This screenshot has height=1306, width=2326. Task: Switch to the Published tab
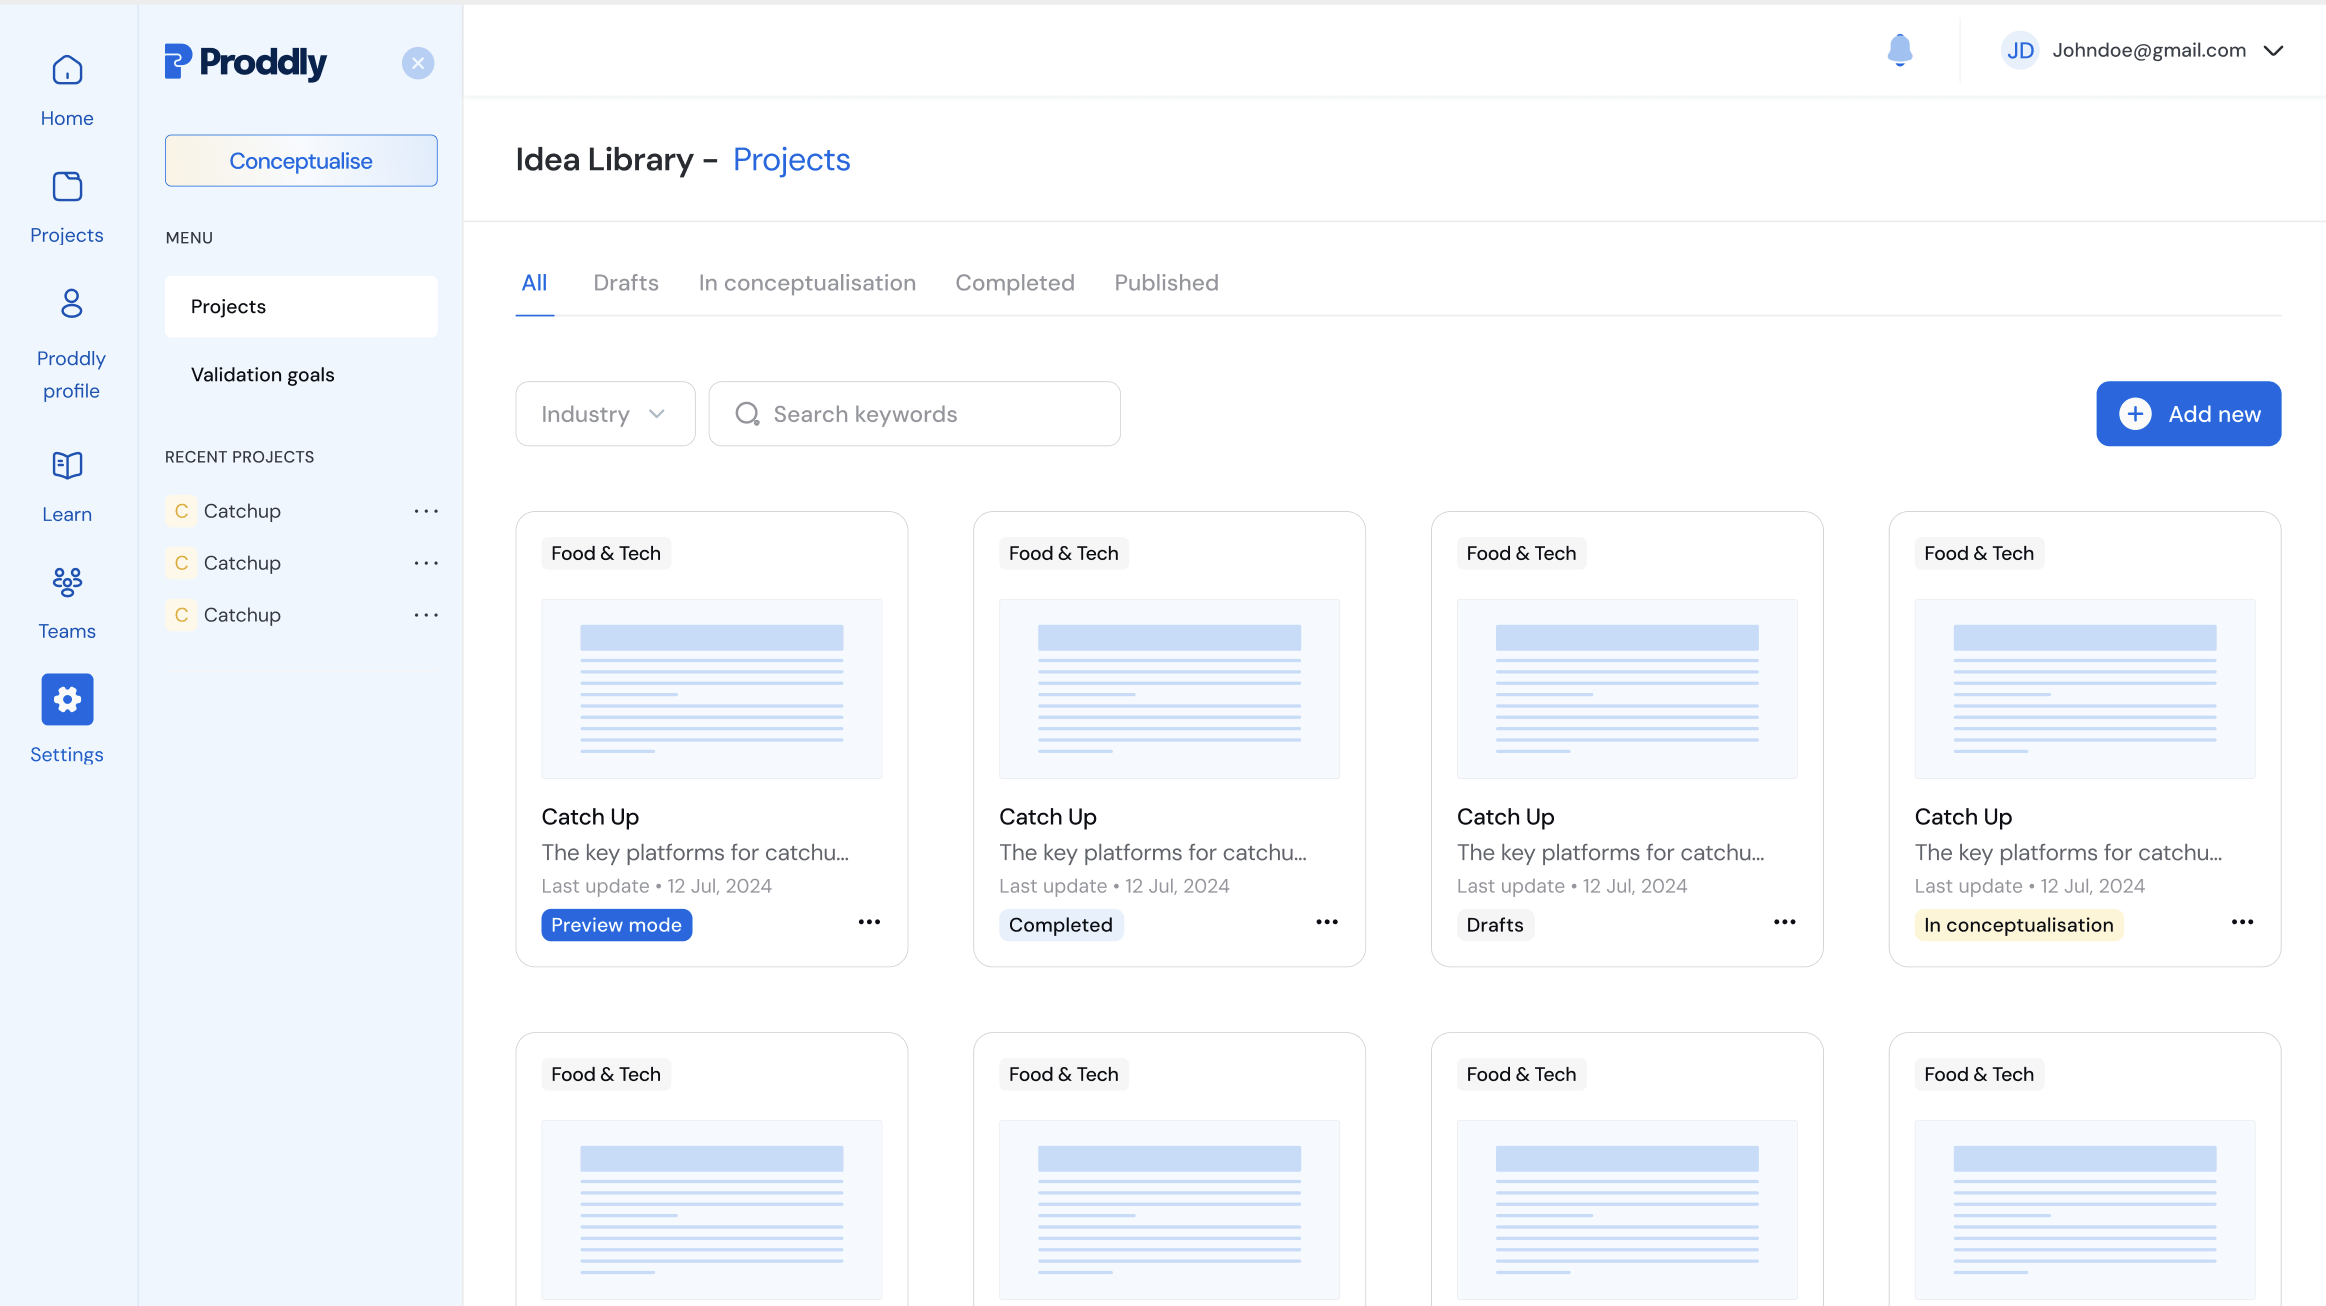(x=1165, y=283)
